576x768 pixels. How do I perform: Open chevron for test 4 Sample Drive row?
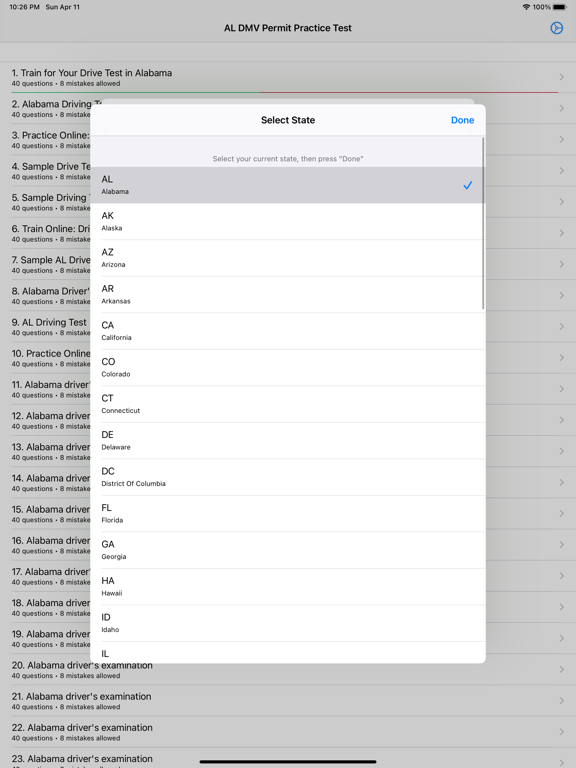tap(562, 170)
